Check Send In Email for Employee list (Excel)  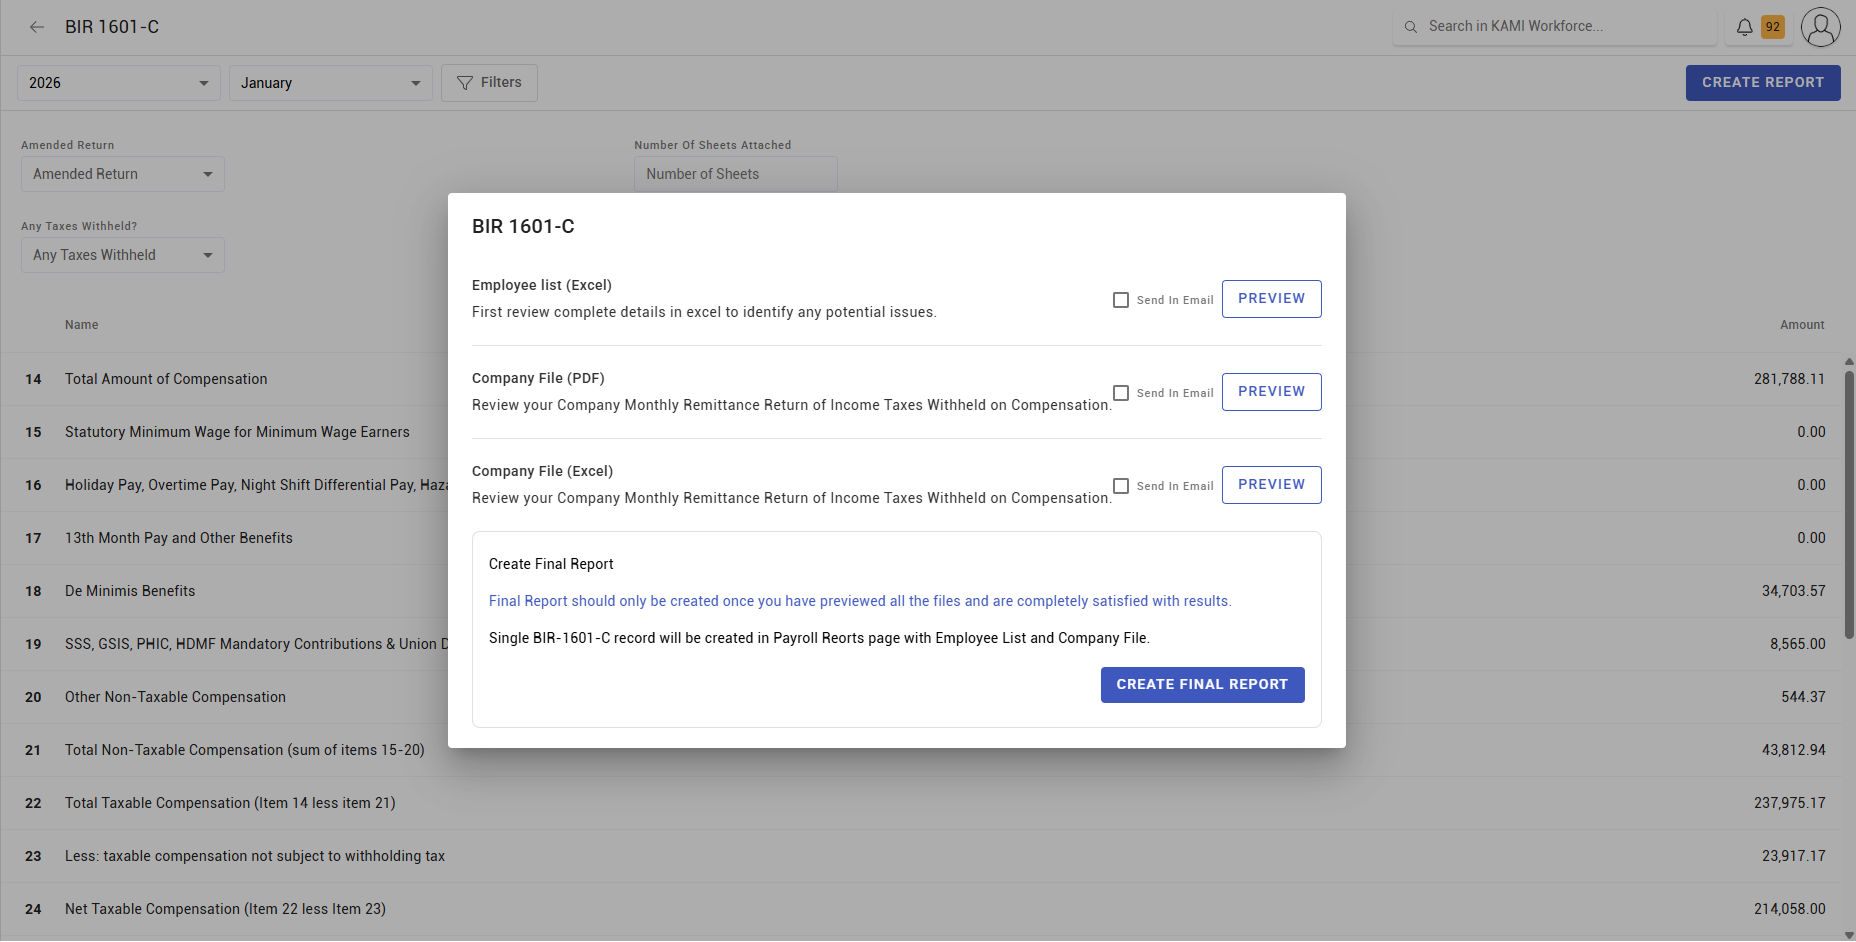tap(1121, 300)
